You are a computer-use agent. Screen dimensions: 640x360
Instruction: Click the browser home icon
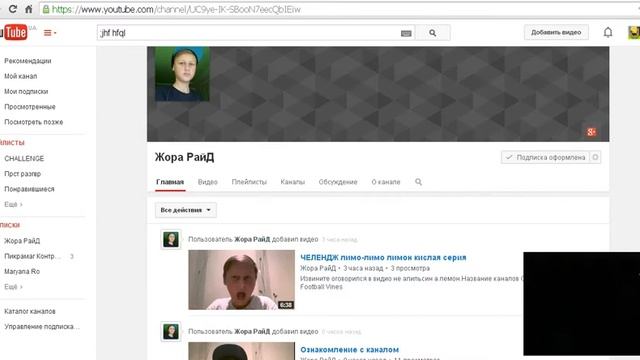[29, 9]
